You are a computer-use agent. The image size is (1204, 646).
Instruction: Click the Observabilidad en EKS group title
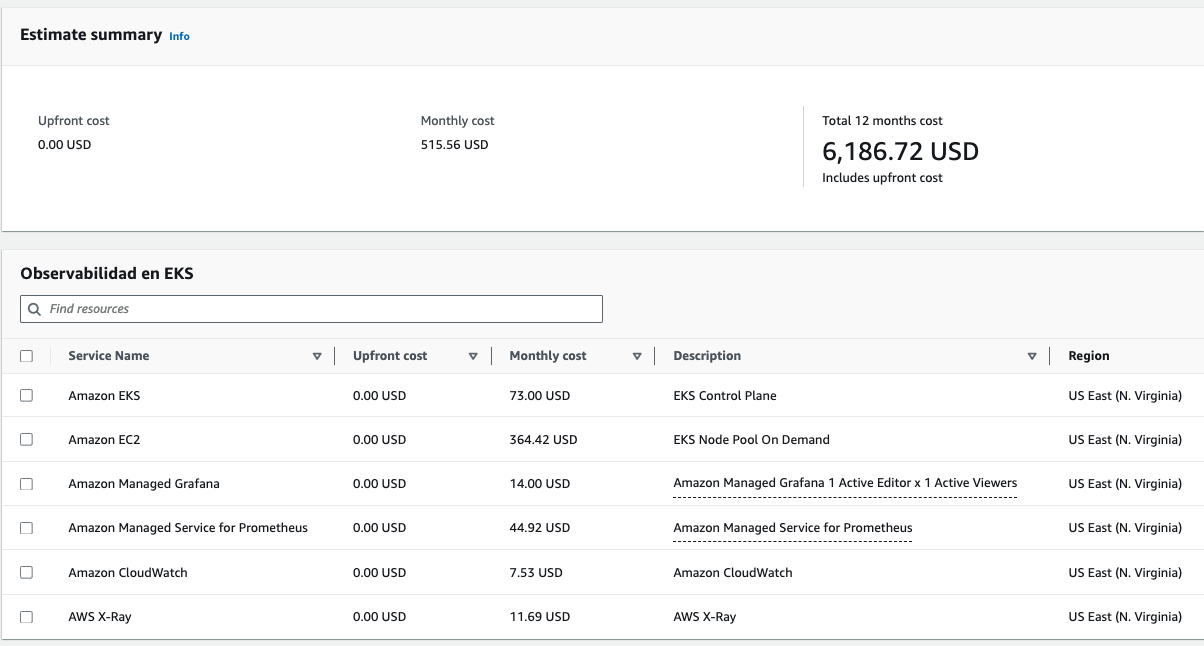pos(107,273)
